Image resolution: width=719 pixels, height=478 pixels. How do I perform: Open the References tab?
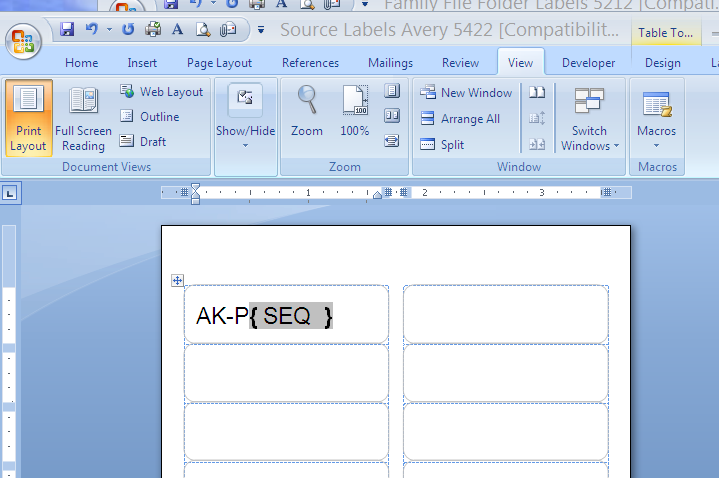click(x=310, y=63)
